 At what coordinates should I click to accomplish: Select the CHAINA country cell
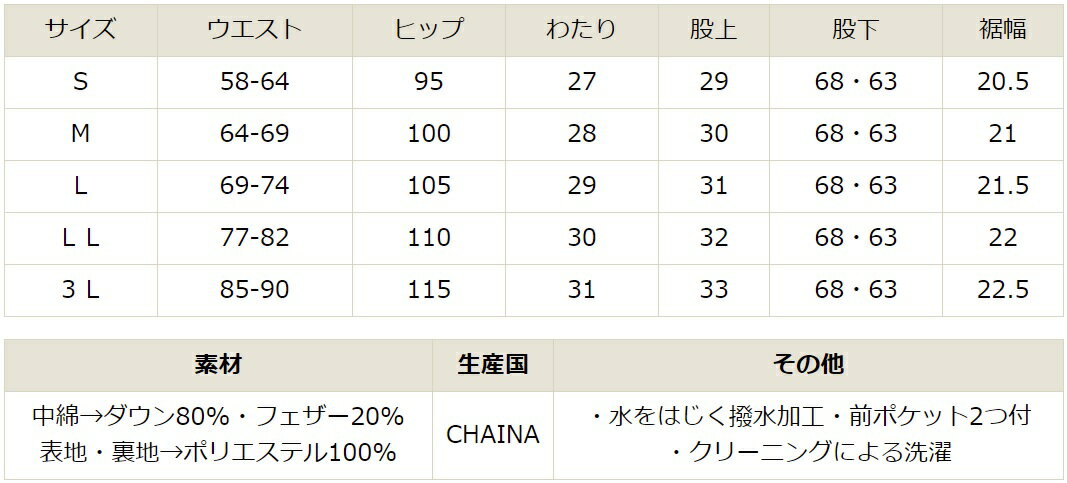click(x=492, y=435)
